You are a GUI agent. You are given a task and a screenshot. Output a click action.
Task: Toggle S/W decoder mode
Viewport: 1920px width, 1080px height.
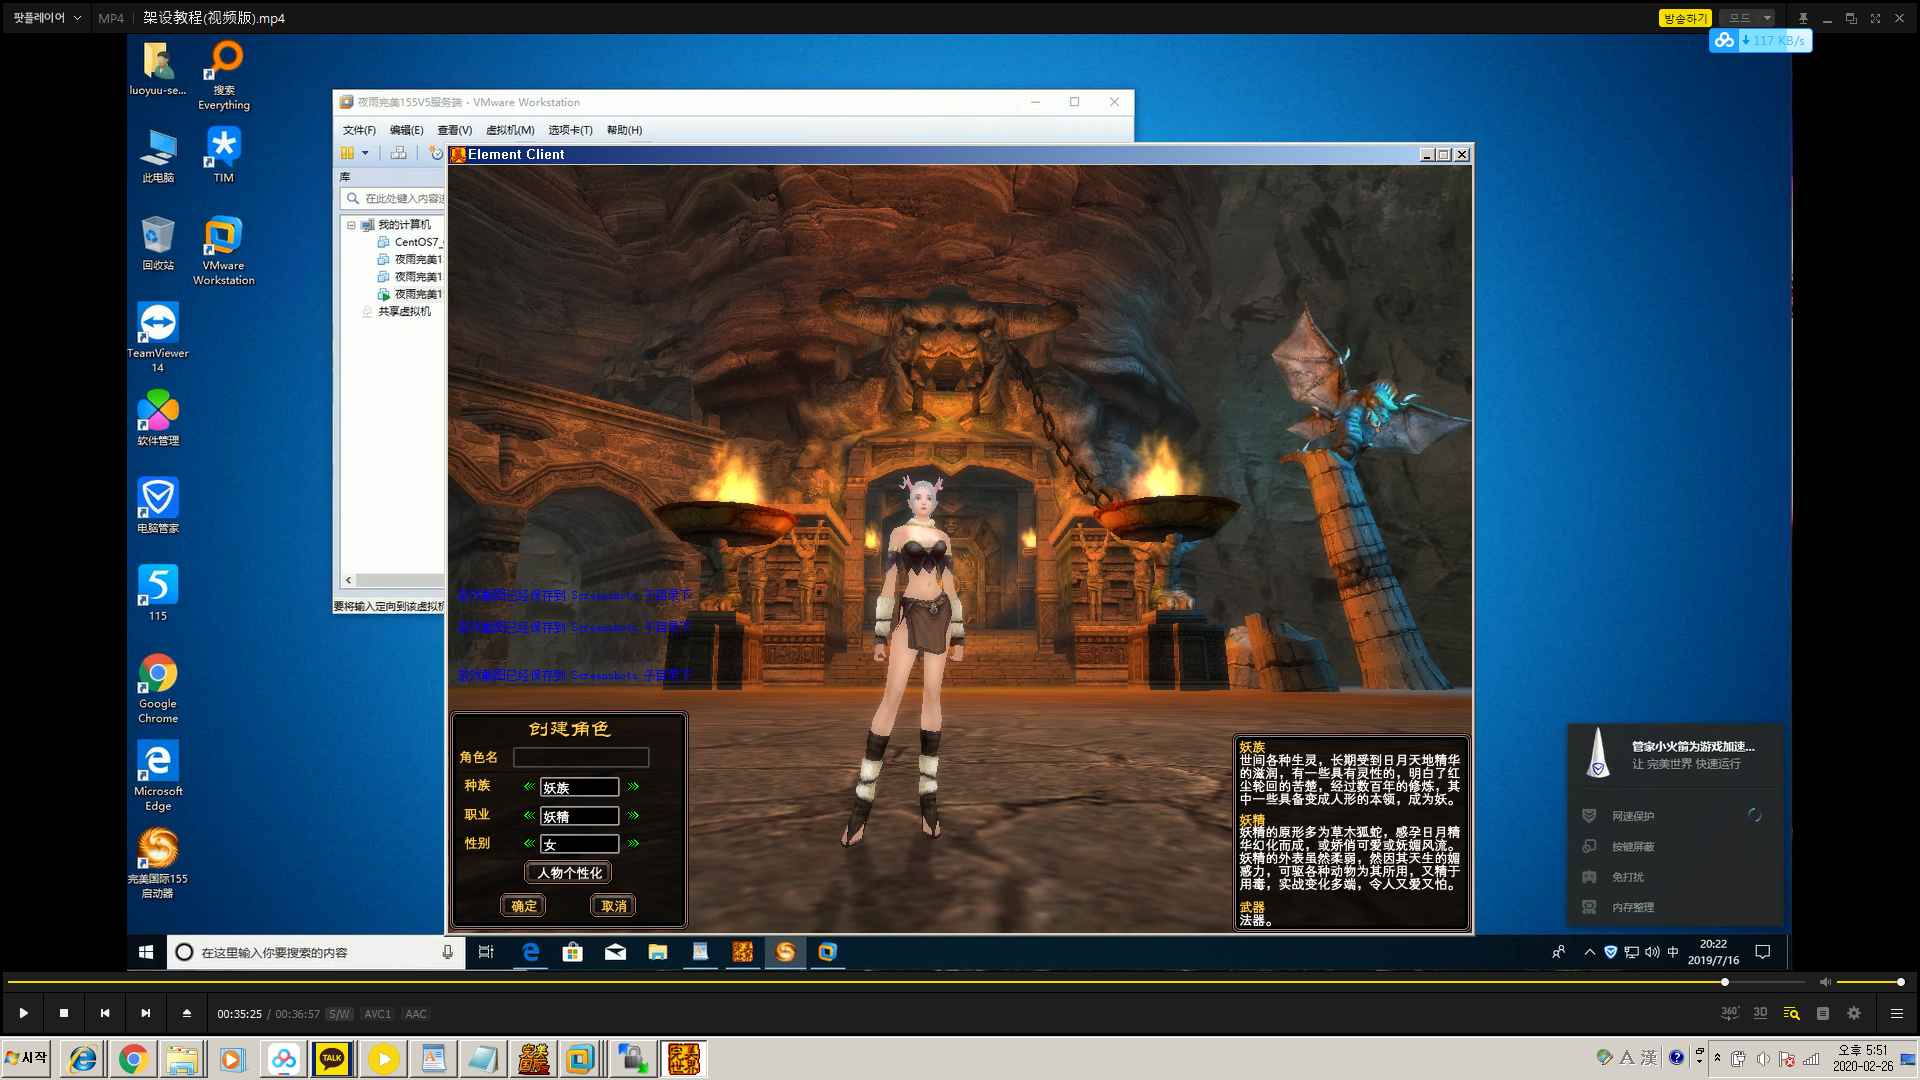(x=339, y=1014)
